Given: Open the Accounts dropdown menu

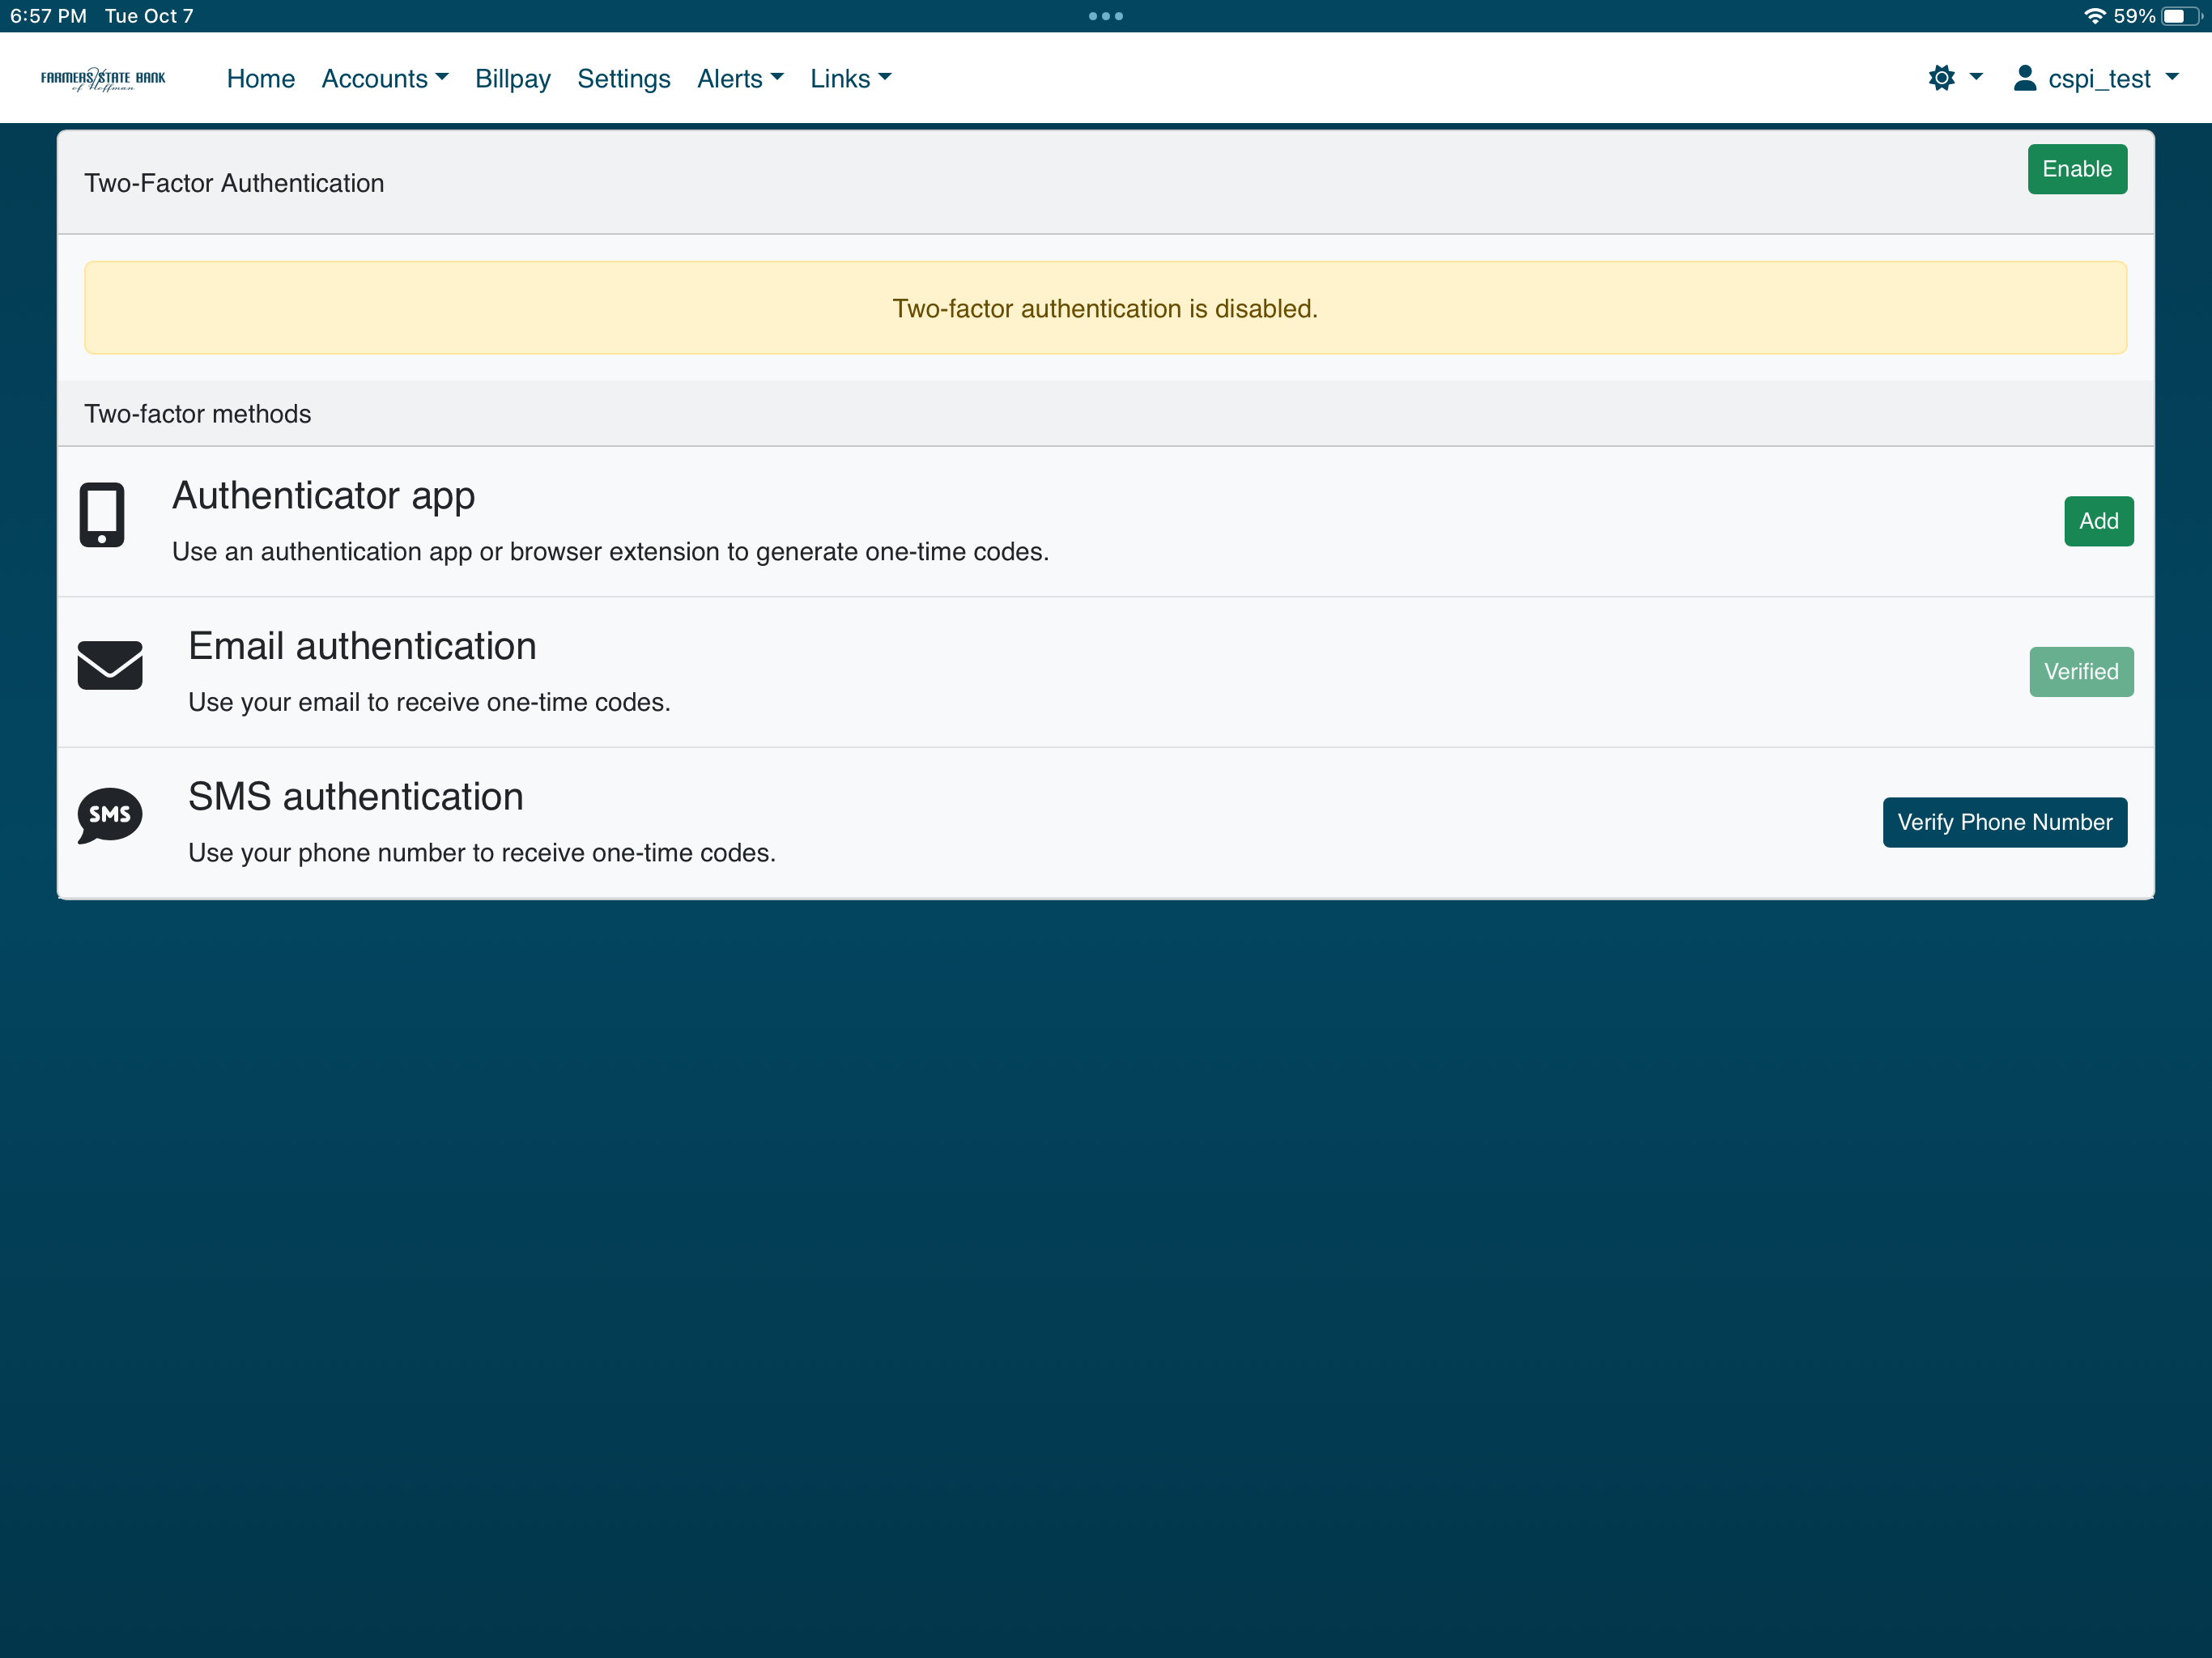Looking at the screenshot, I should point(385,78).
